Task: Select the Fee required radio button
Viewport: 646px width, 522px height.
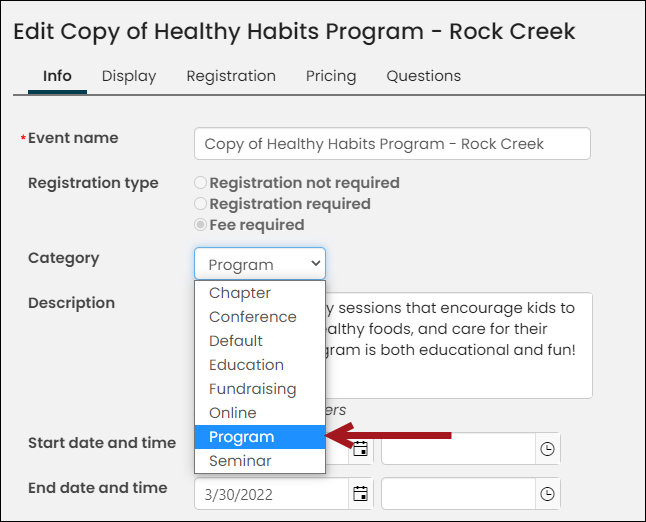Action: point(200,225)
